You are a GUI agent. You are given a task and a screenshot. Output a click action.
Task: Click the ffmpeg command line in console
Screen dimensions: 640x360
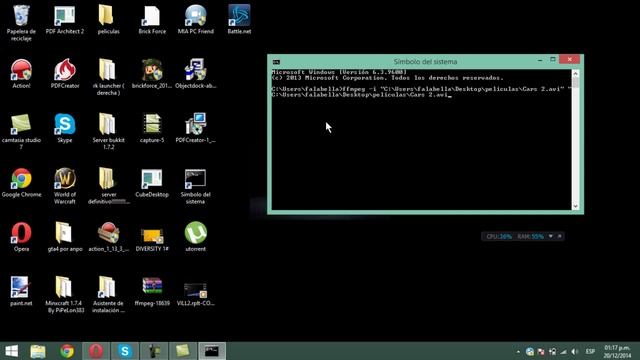[x=421, y=91]
